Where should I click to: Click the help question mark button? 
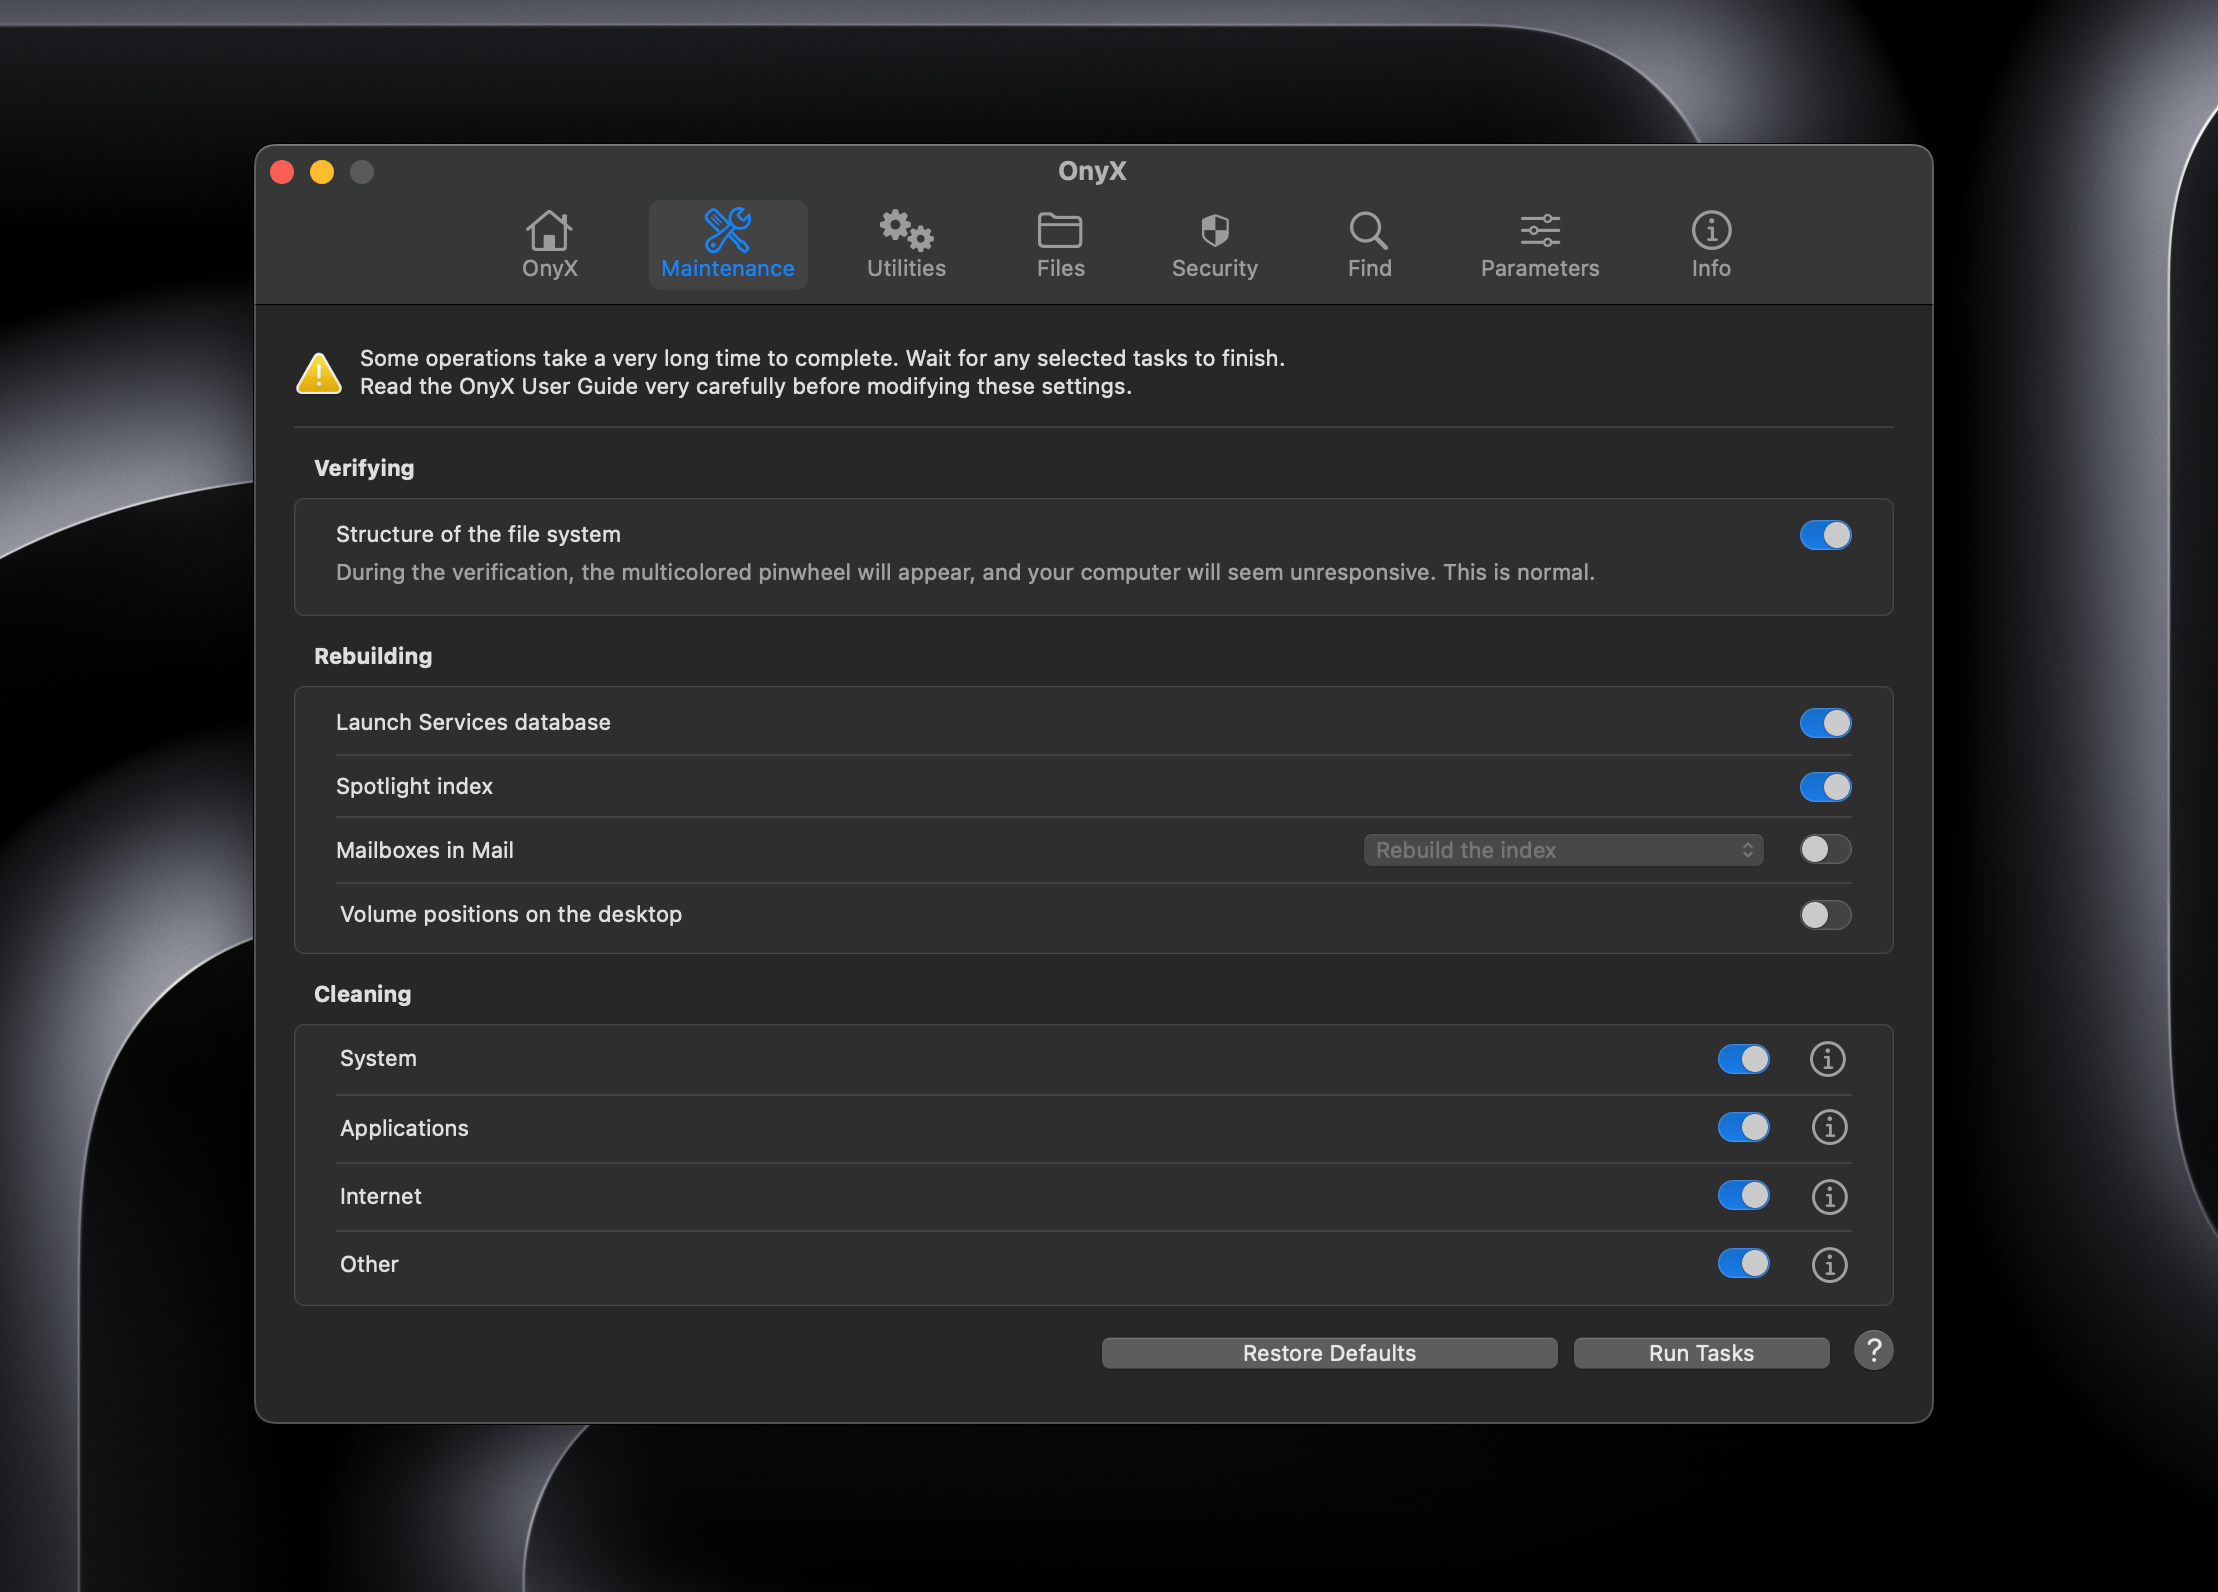(x=1873, y=1351)
